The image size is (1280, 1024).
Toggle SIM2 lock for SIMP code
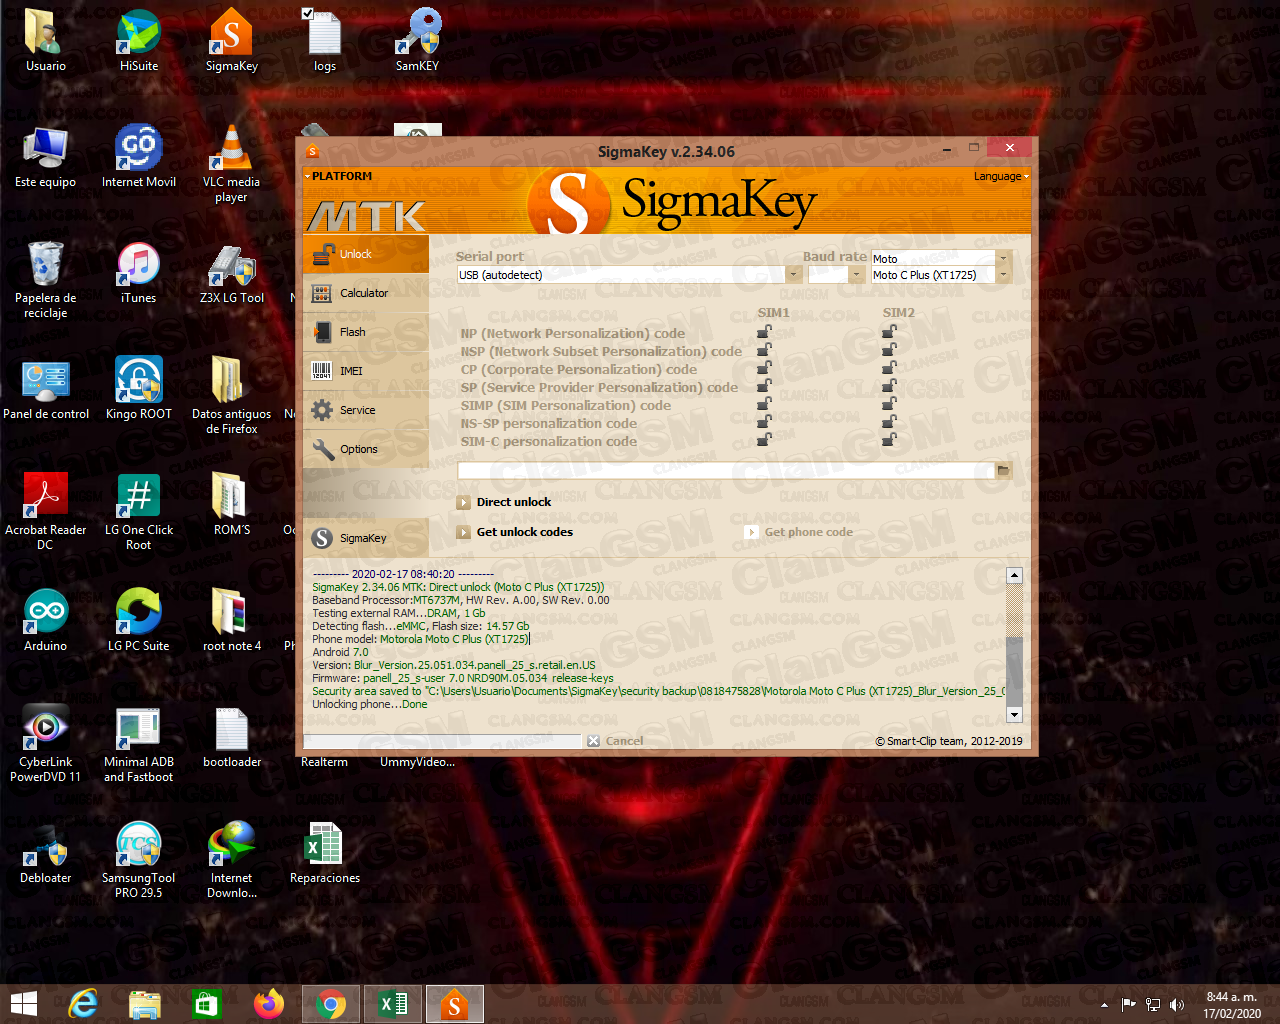(x=889, y=404)
